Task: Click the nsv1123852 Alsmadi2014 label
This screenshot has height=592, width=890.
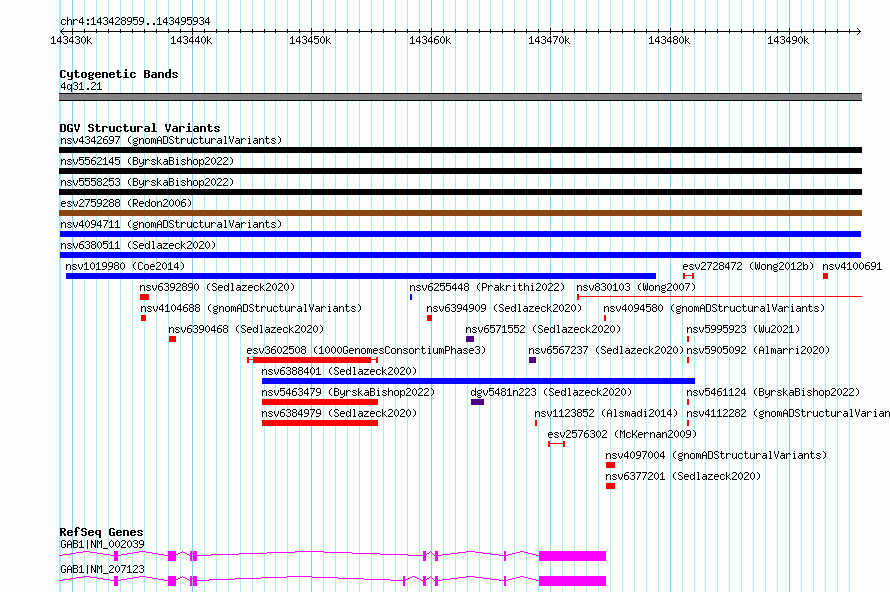Action: click(606, 413)
